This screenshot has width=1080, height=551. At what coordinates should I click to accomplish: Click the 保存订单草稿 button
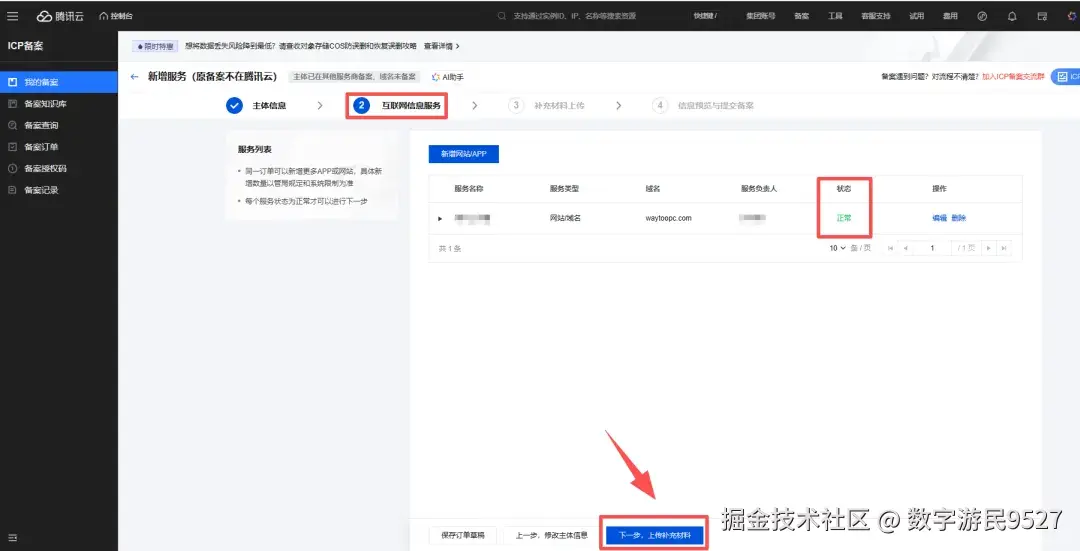tap(463, 535)
